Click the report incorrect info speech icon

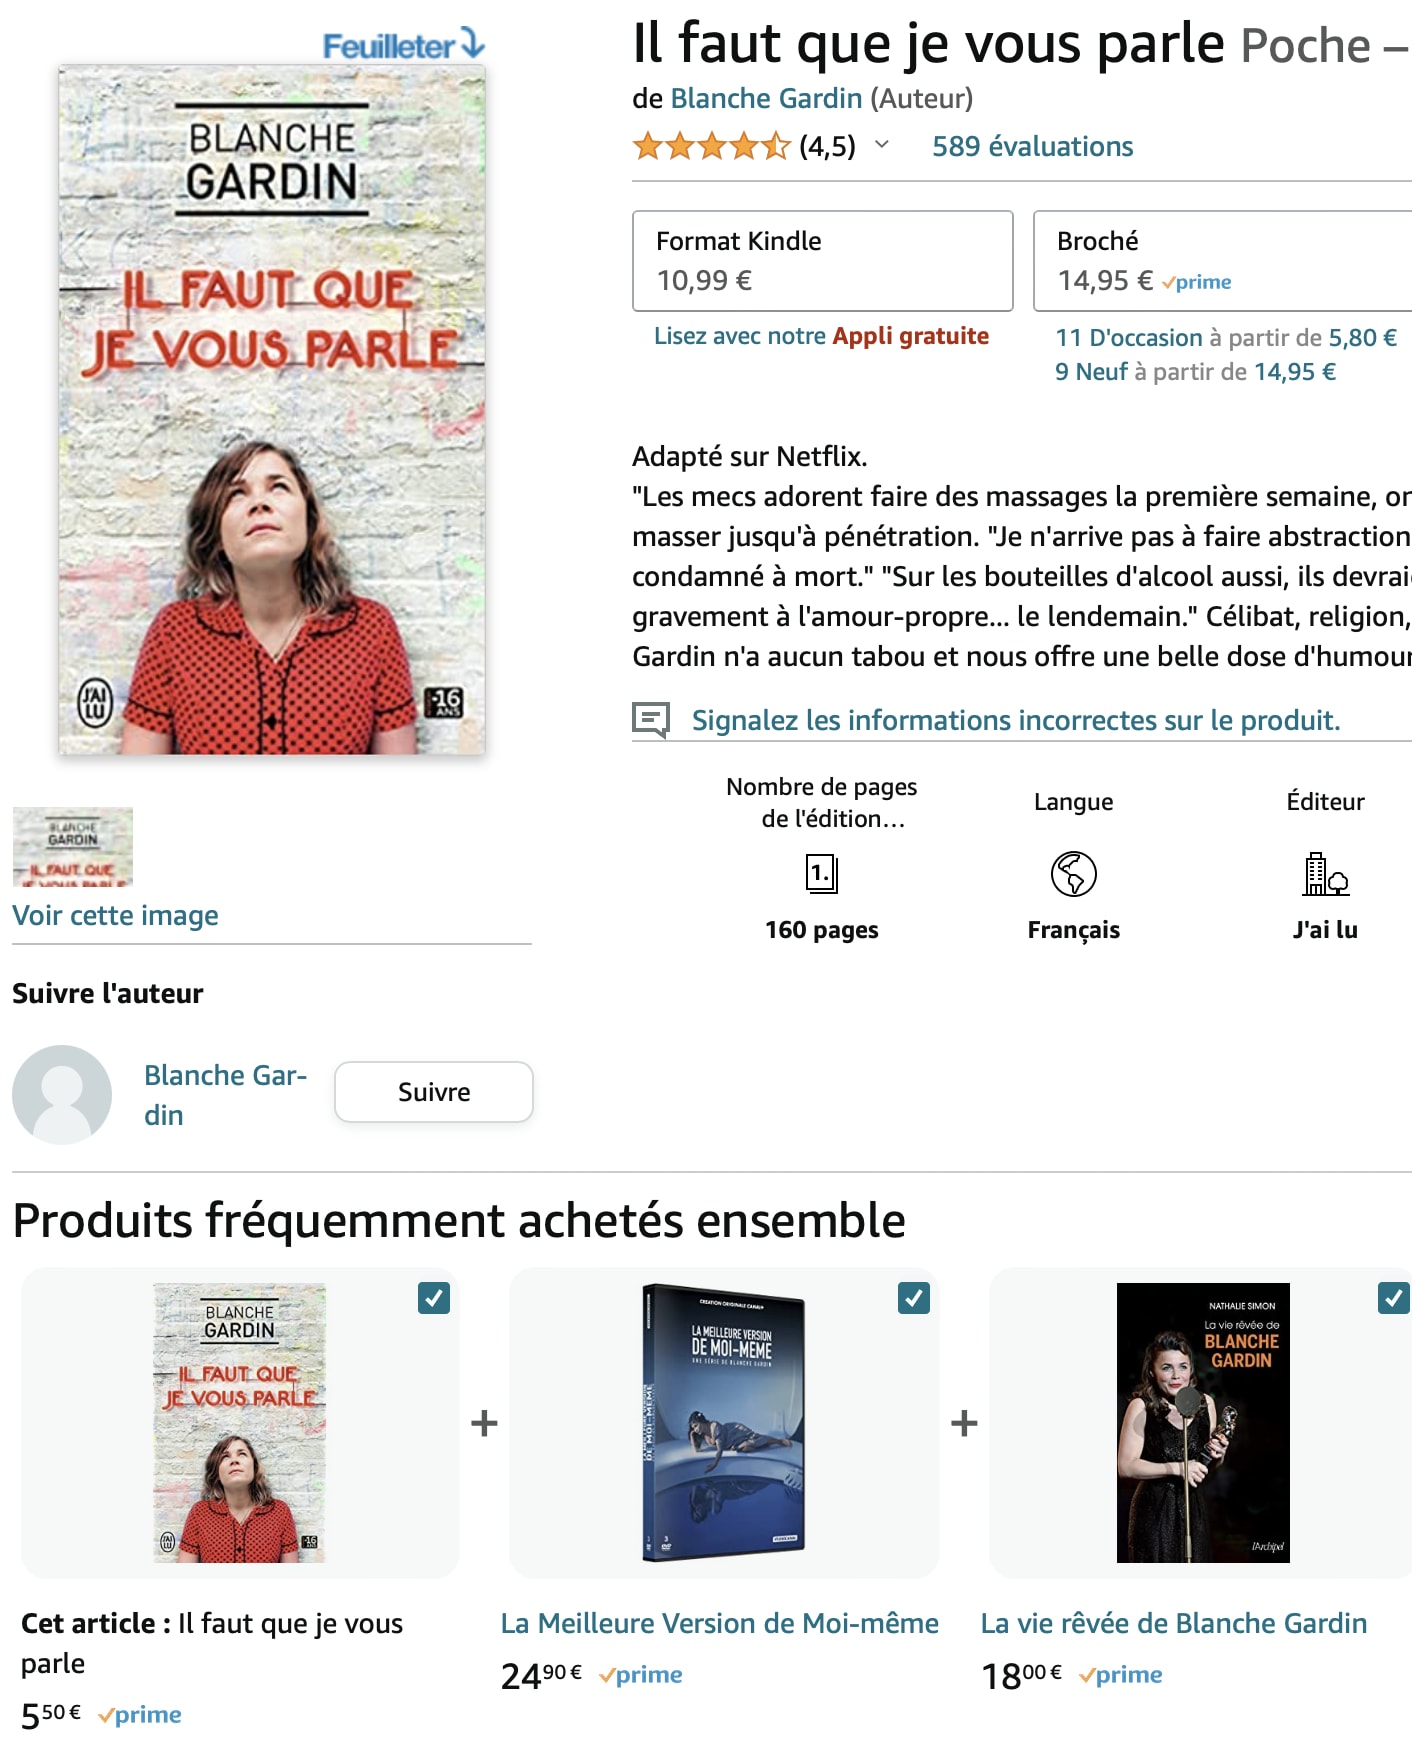(650, 719)
